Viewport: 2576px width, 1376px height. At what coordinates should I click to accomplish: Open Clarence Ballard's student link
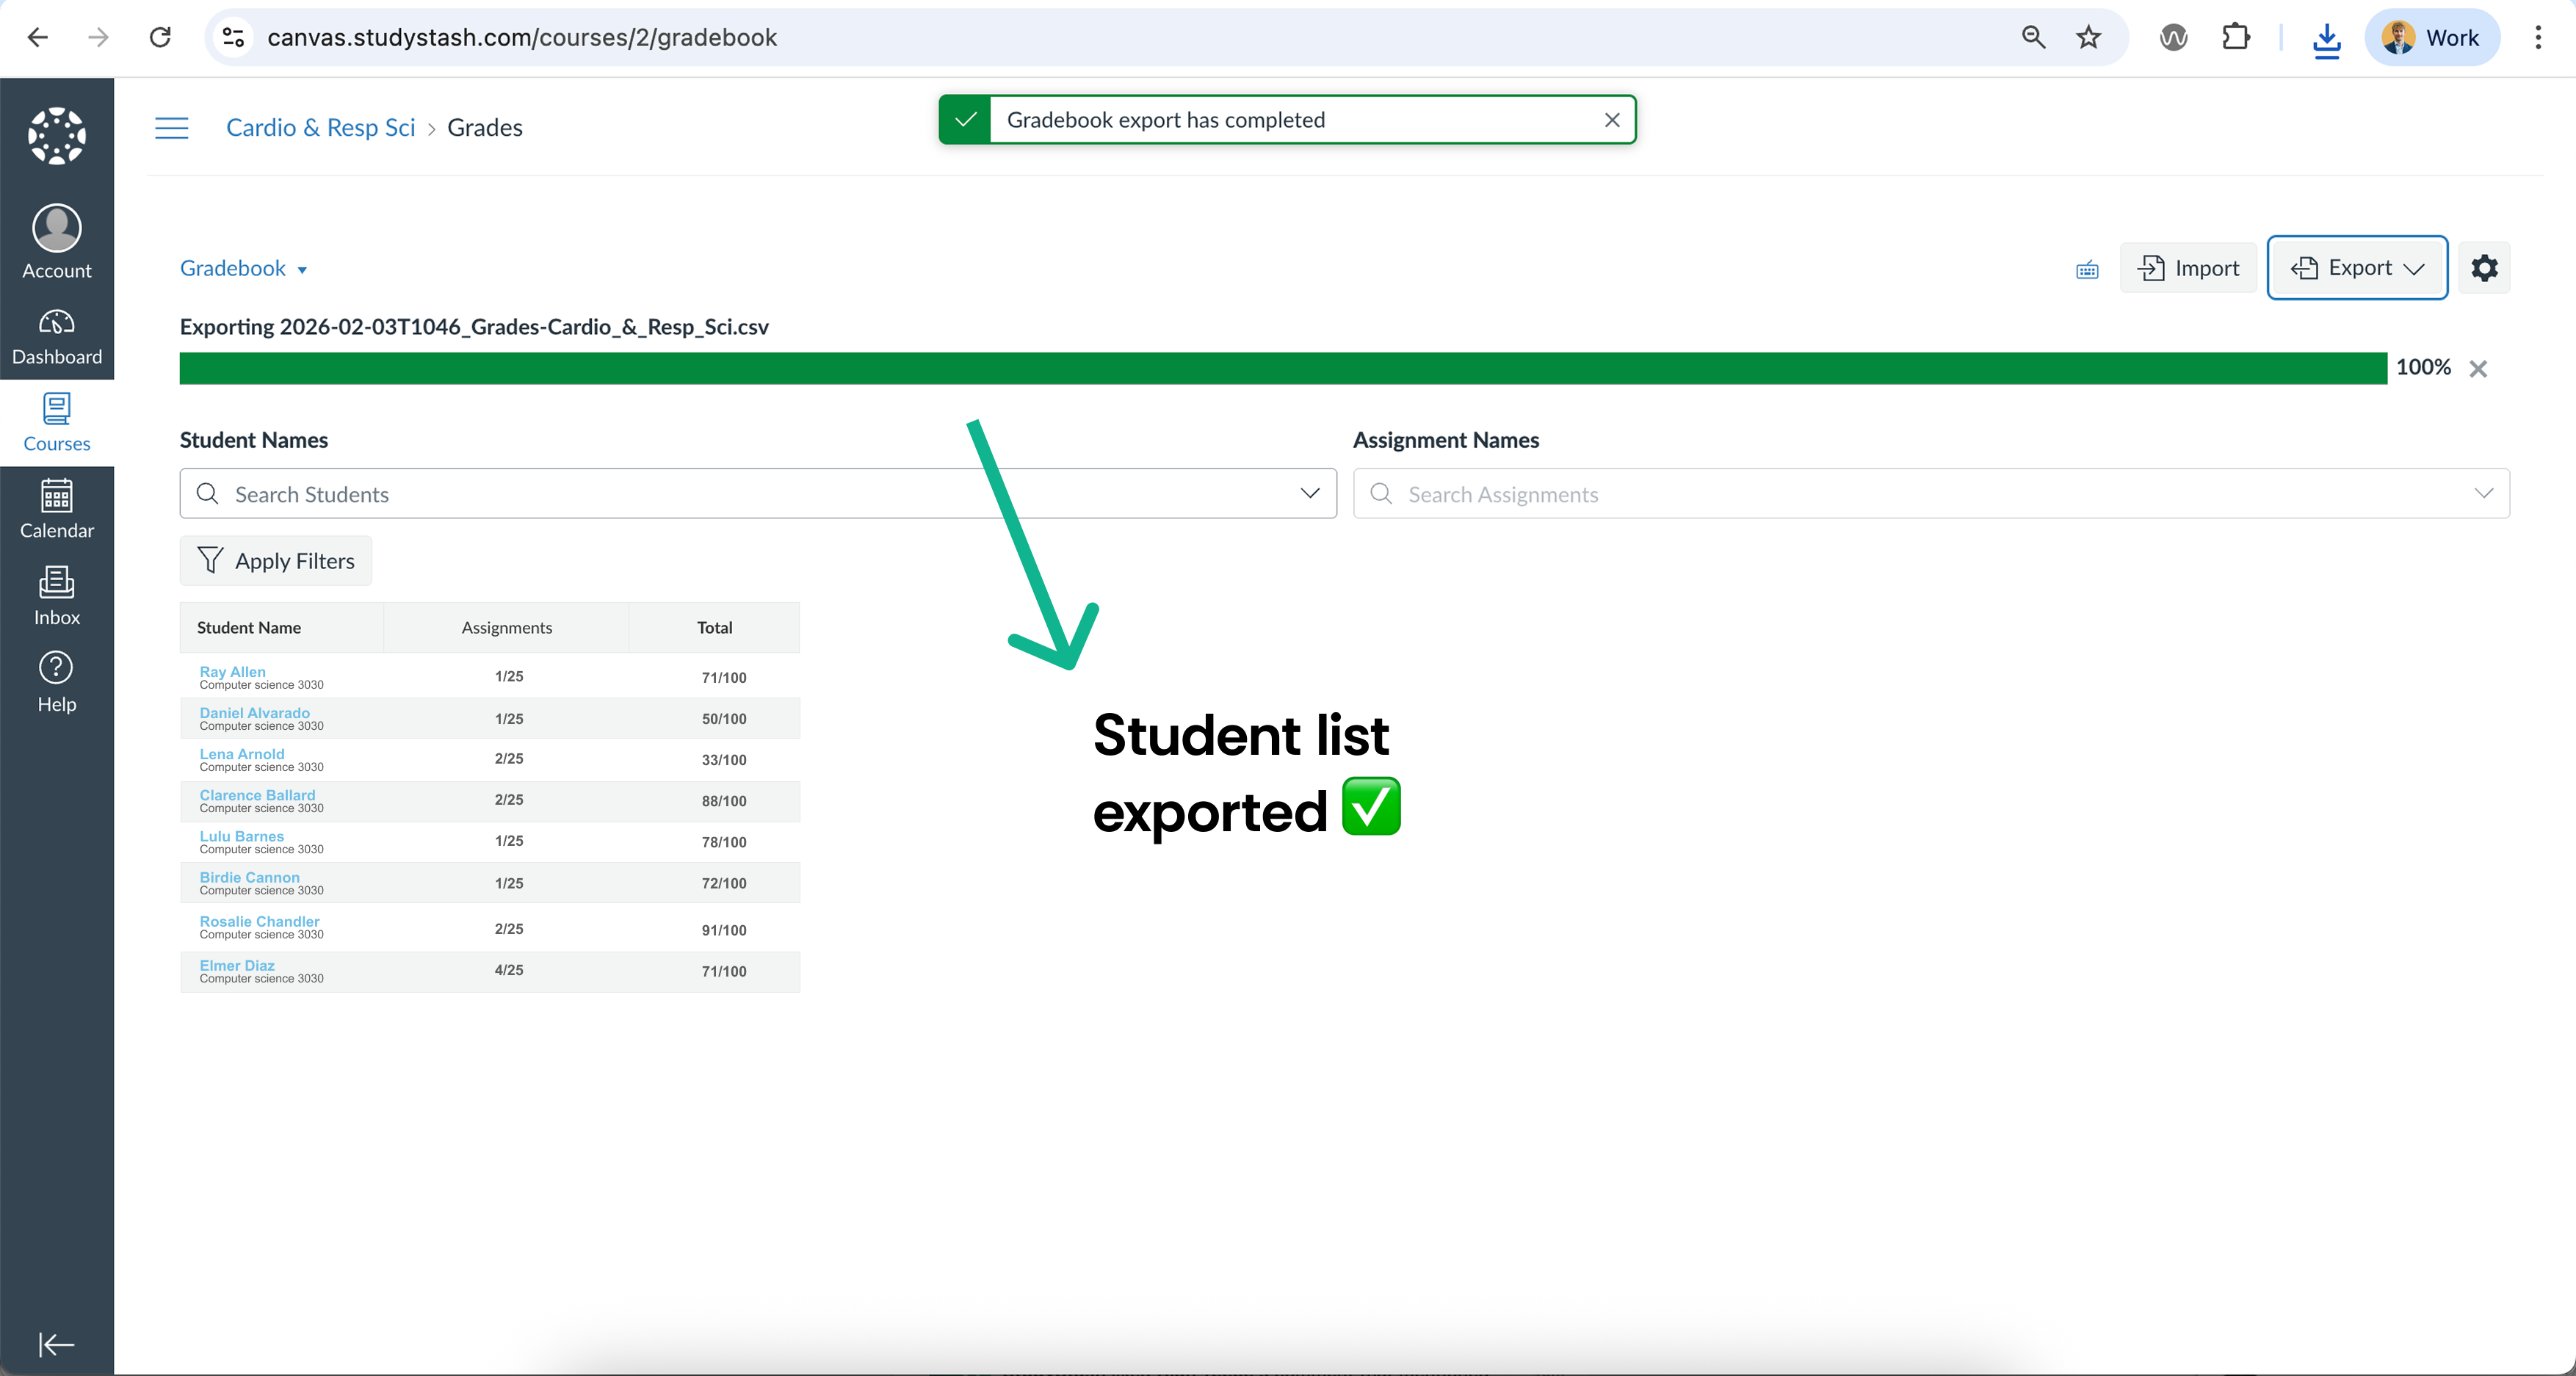[257, 795]
